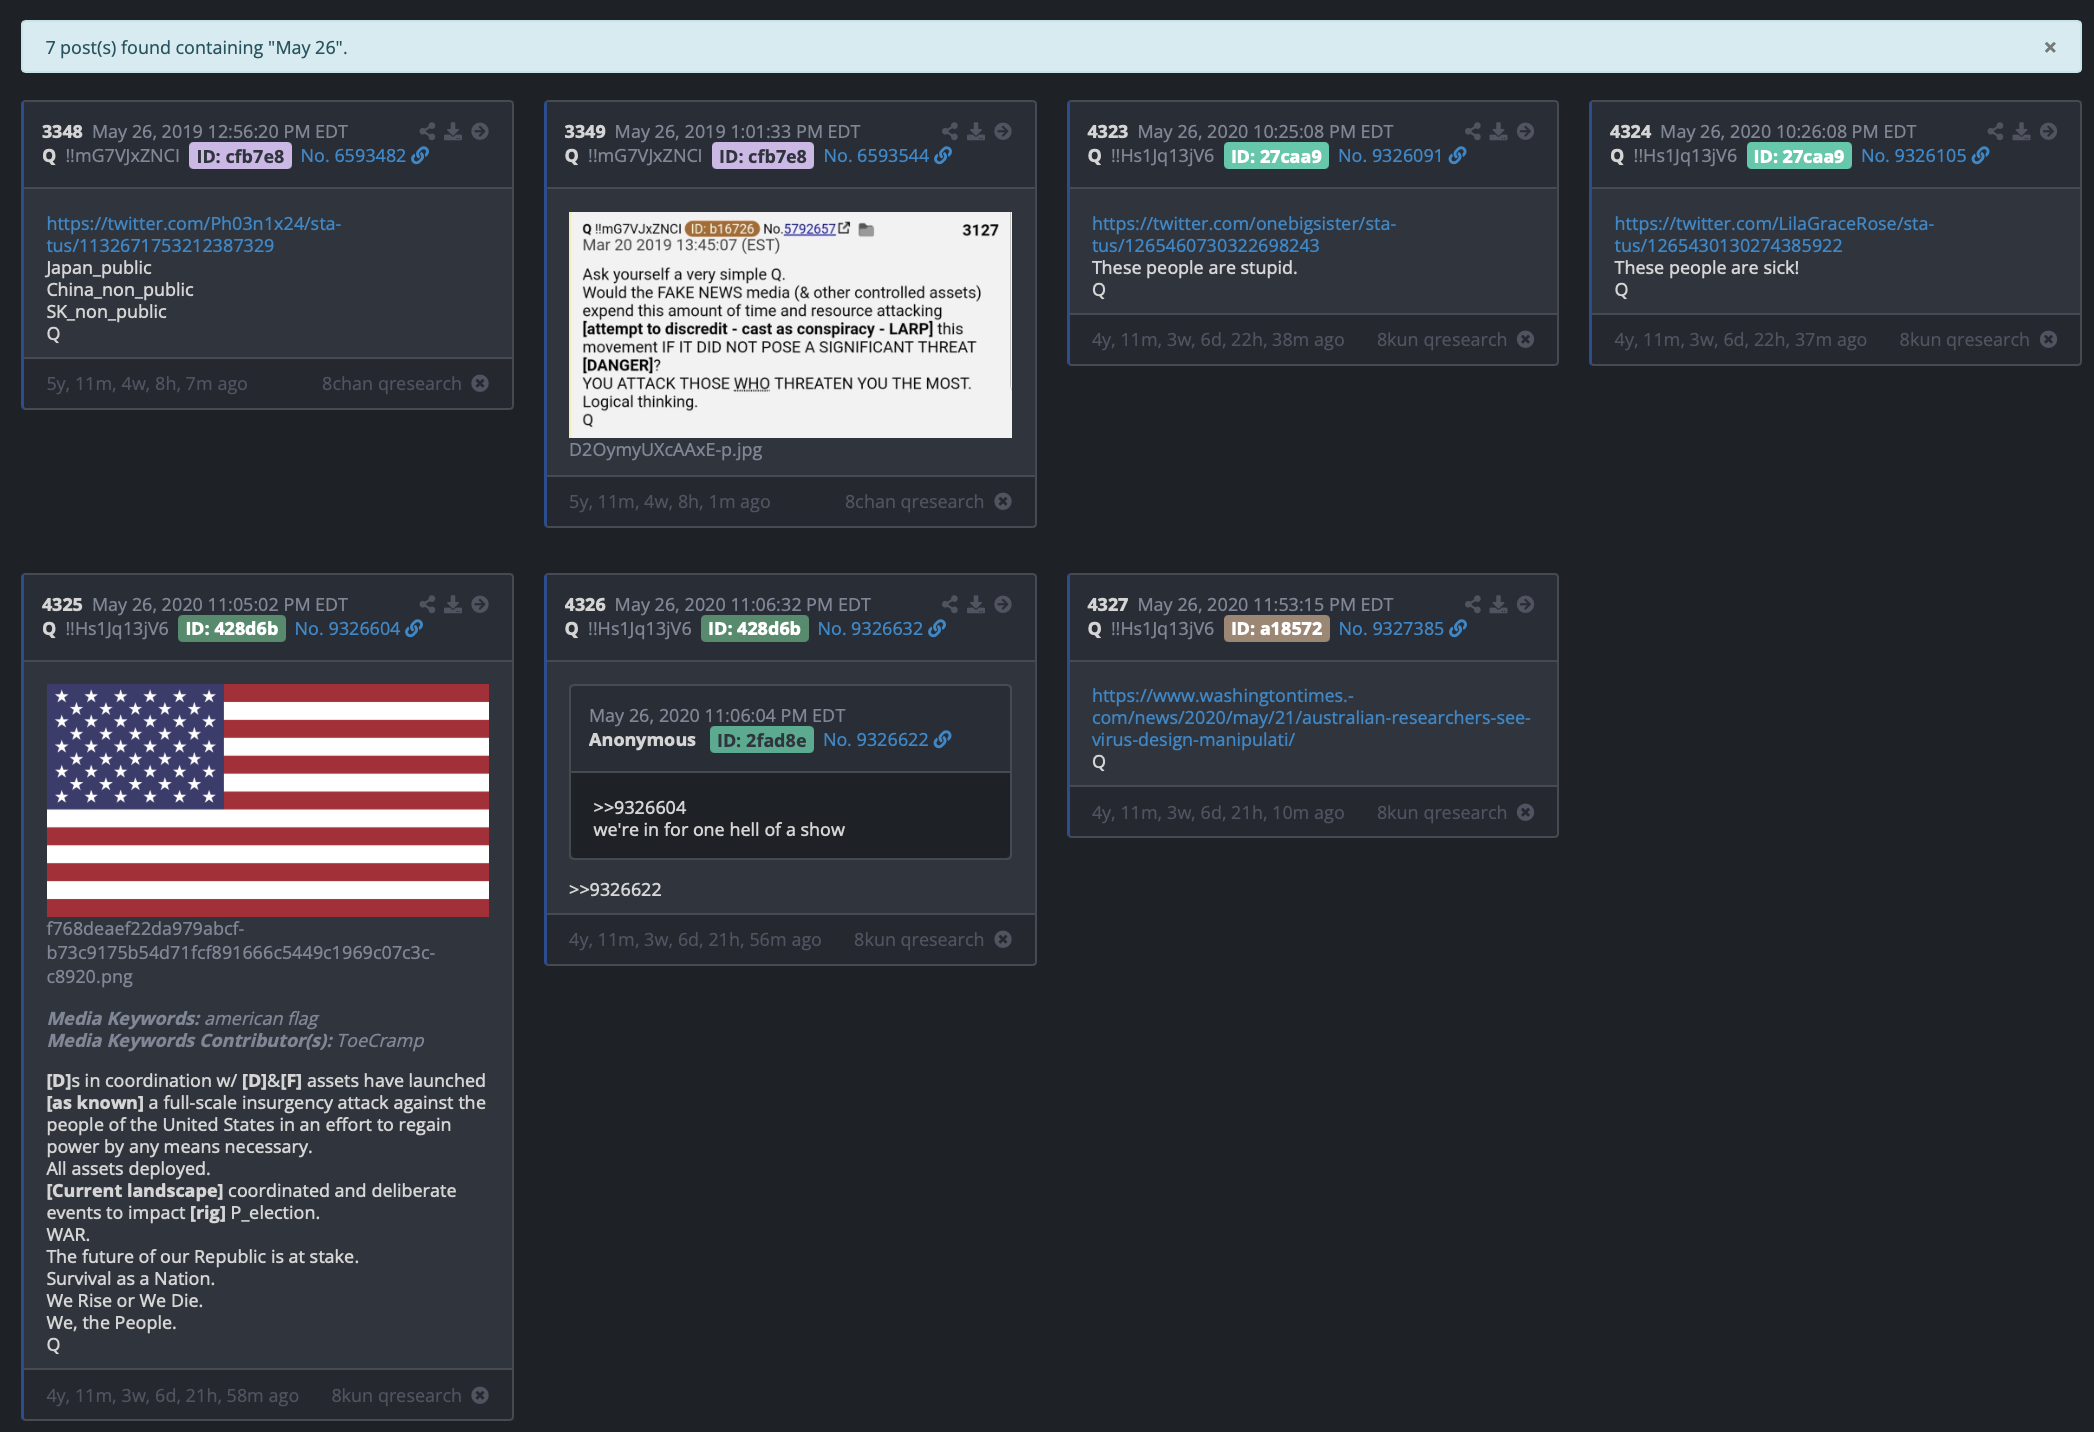Image resolution: width=2094 pixels, height=1432 pixels.
Task: Click the 8kun qresearch x icon on post 4324
Action: click(x=2048, y=340)
